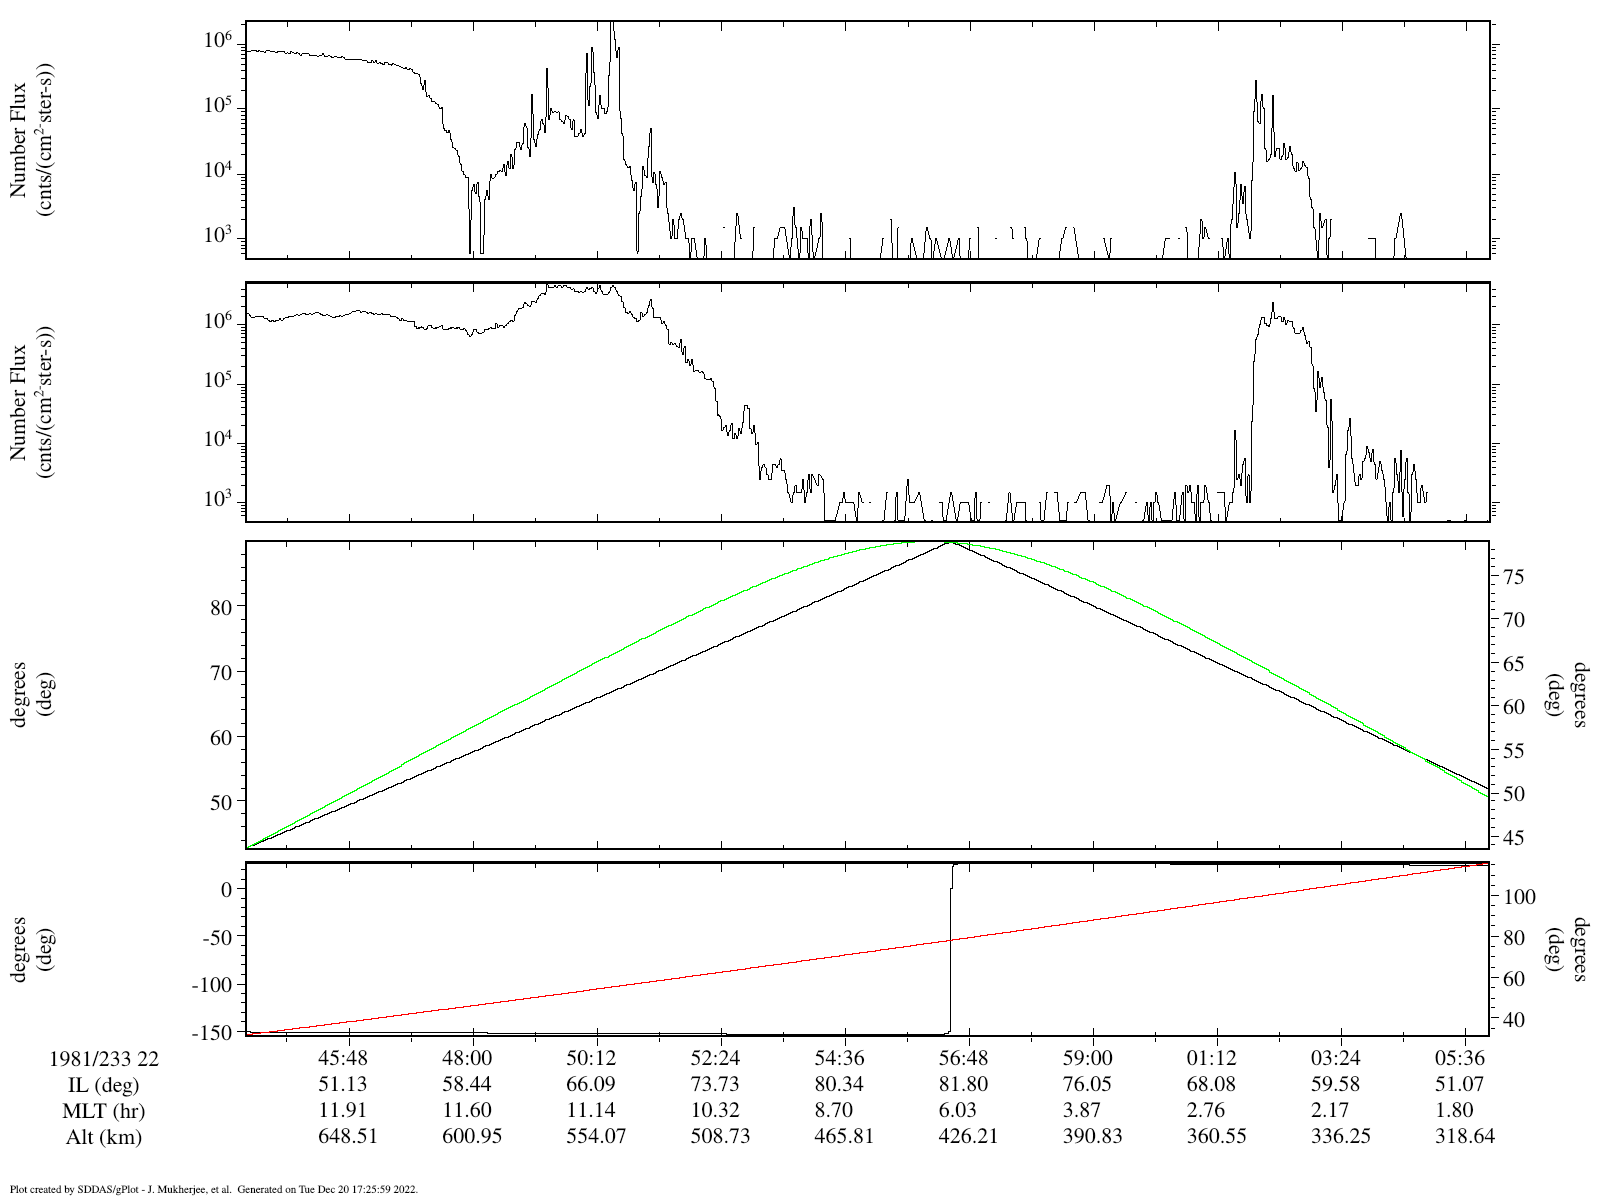Select the altitude value 465.81
The height and width of the screenshot is (1200, 1600).
pos(844,1136)
